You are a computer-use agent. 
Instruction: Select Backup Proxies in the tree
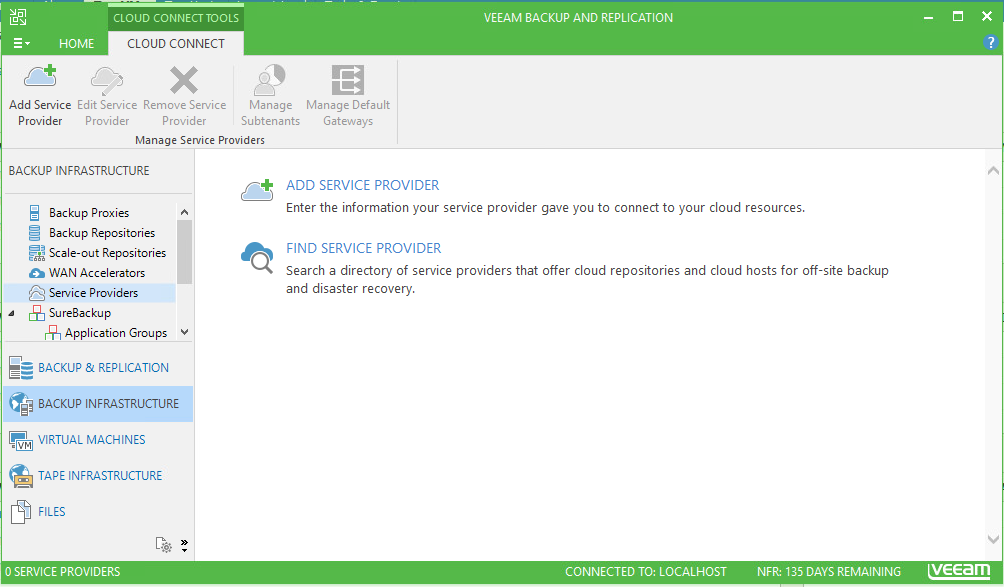[x=89, y=213]
